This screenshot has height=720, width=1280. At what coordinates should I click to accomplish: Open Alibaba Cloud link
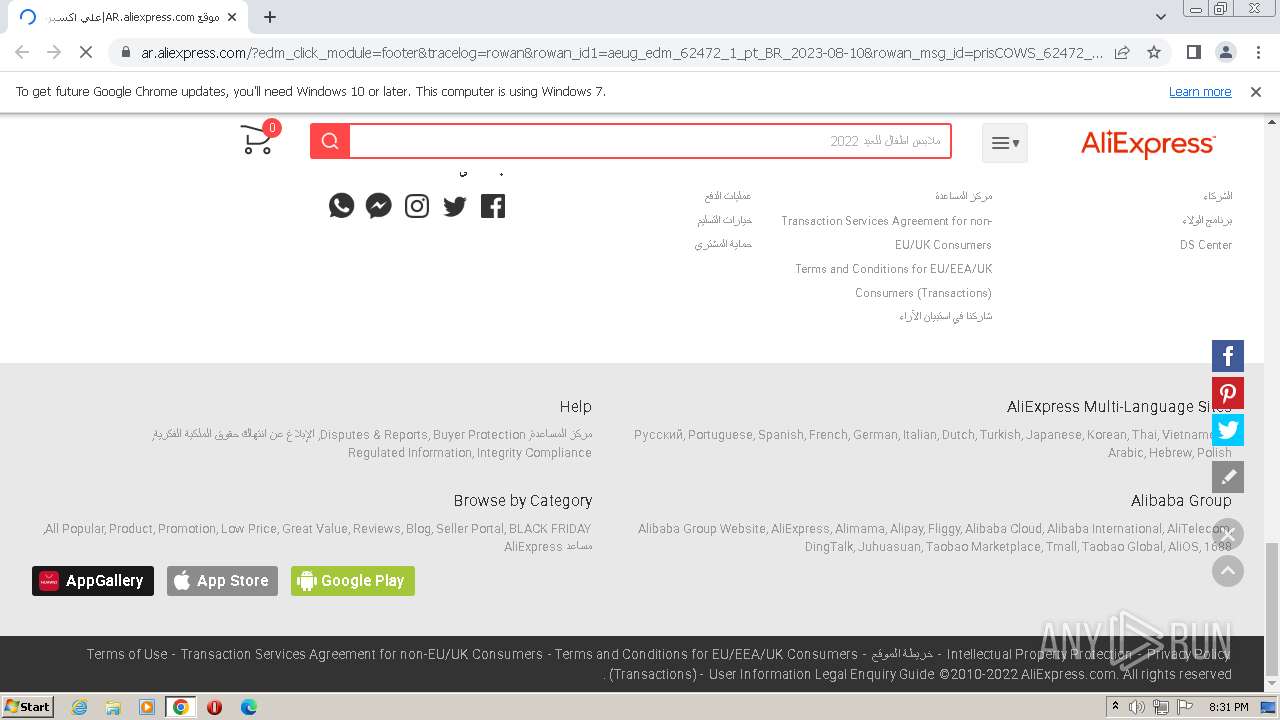click(x=1003, y=529)
